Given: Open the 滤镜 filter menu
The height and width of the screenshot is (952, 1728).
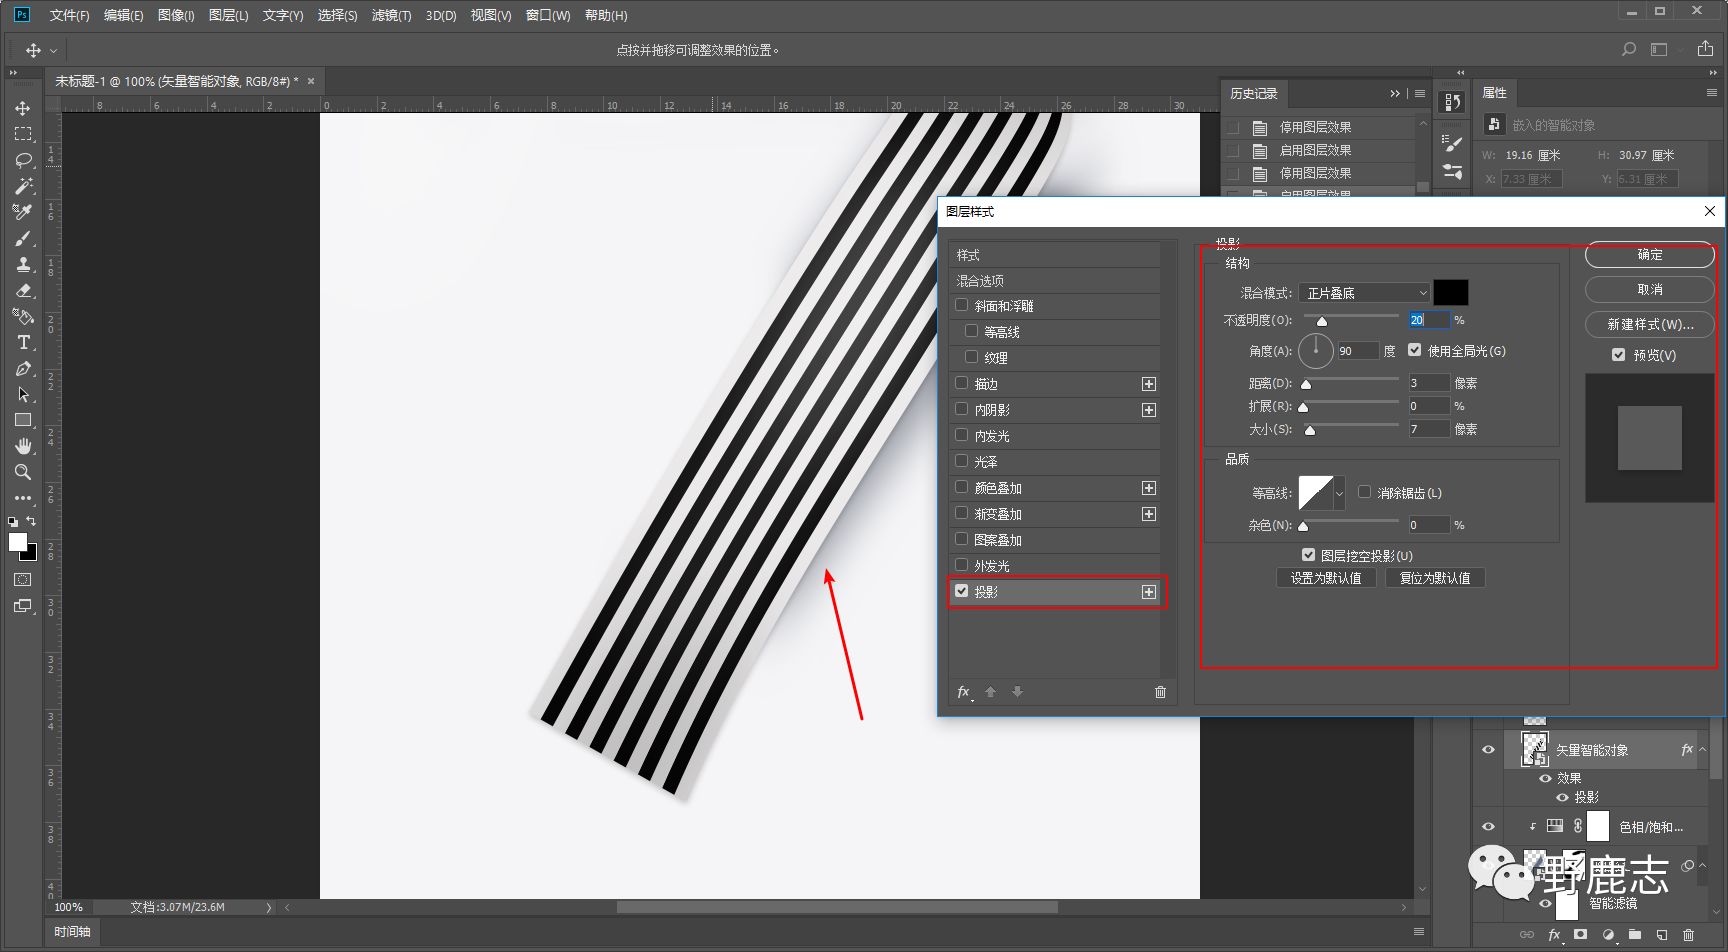Looking at the screenshot, I should coord(391,15).
